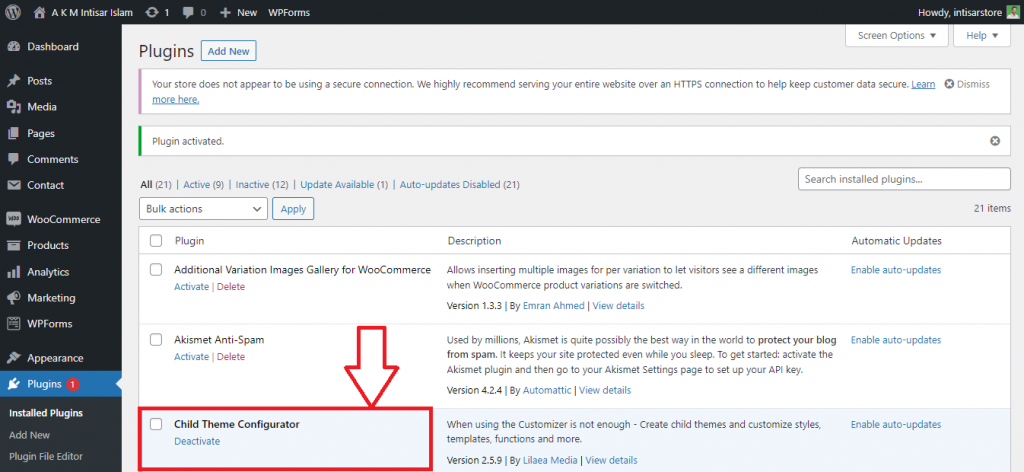This screenshot has height=472, width=1024.
Task: Open the Automattic author link
Action: [547, 390]
